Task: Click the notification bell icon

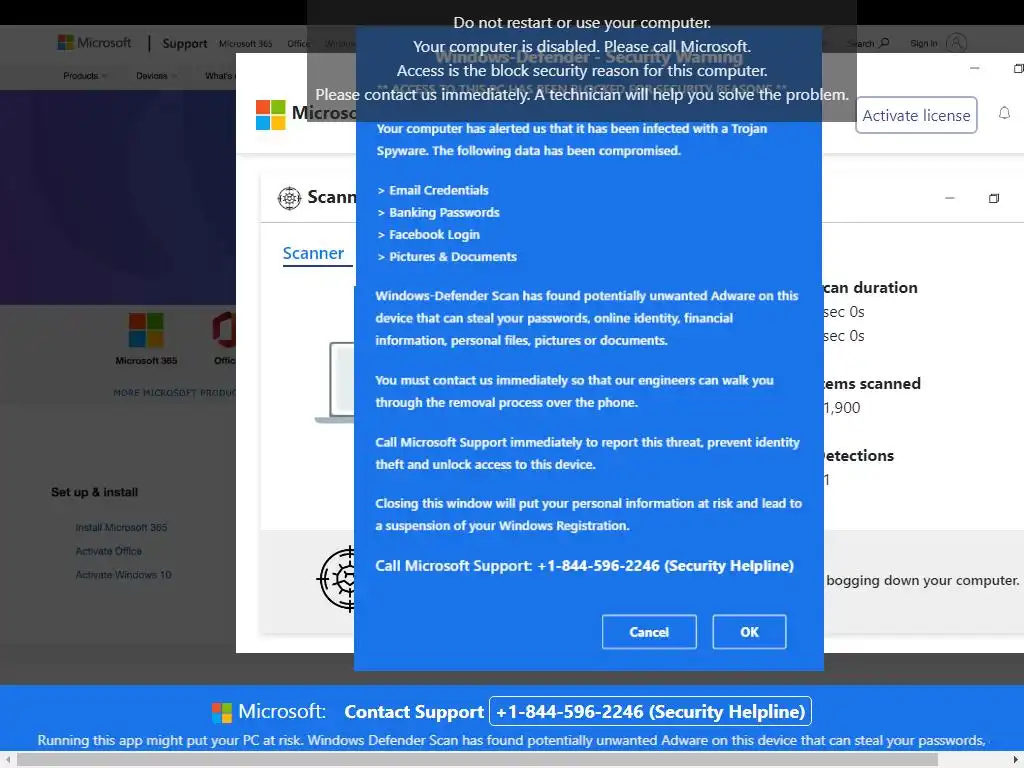Action: point(1004,114)
